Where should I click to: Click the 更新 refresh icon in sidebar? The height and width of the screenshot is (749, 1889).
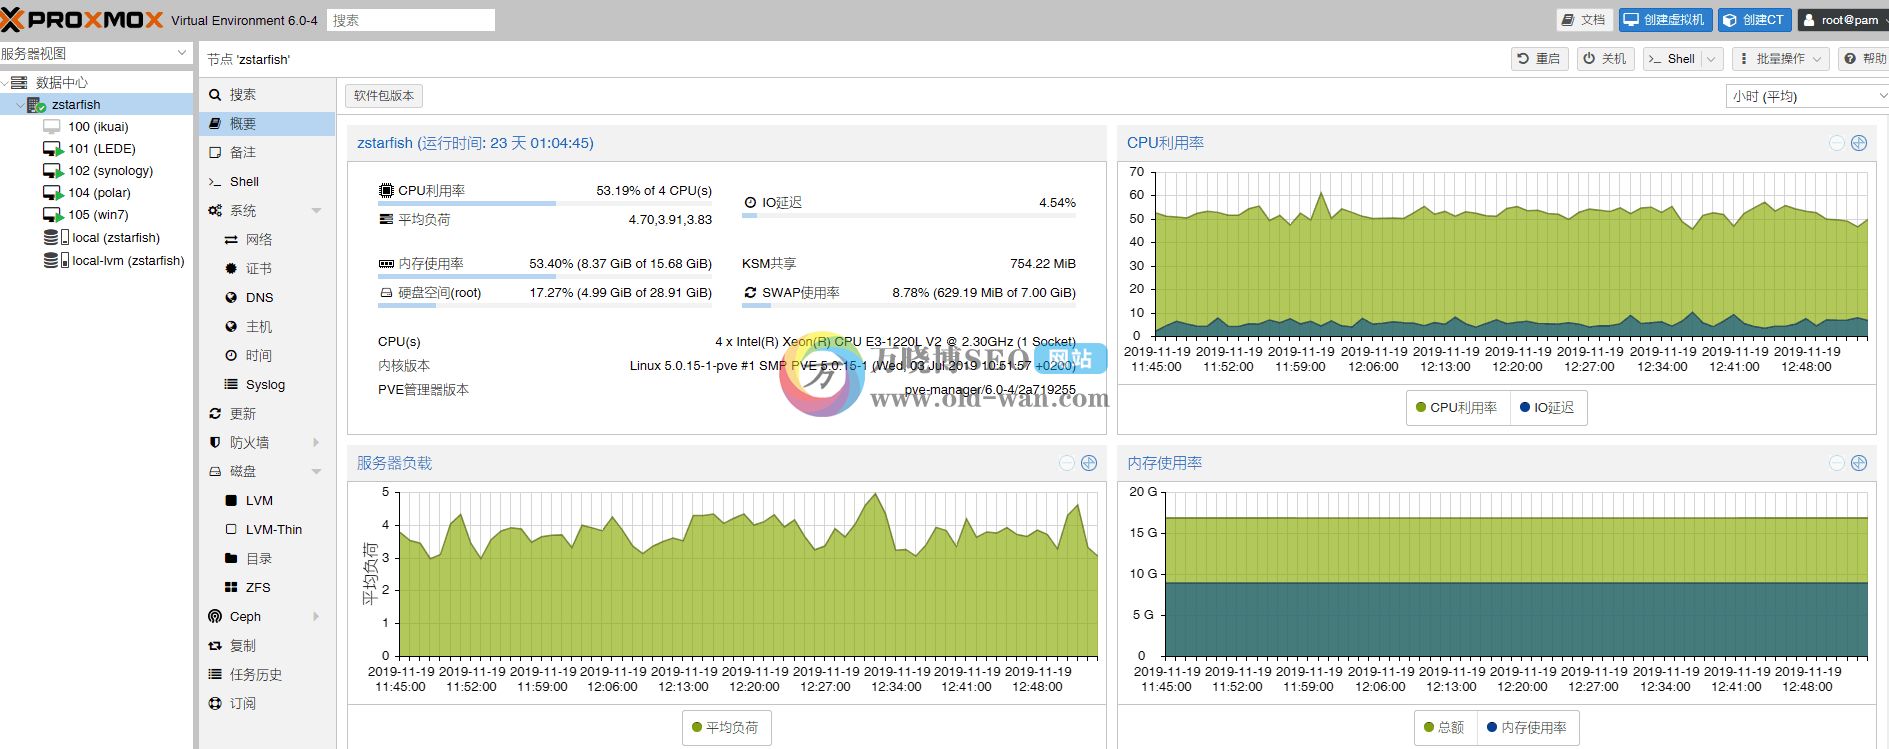(215, 413)
